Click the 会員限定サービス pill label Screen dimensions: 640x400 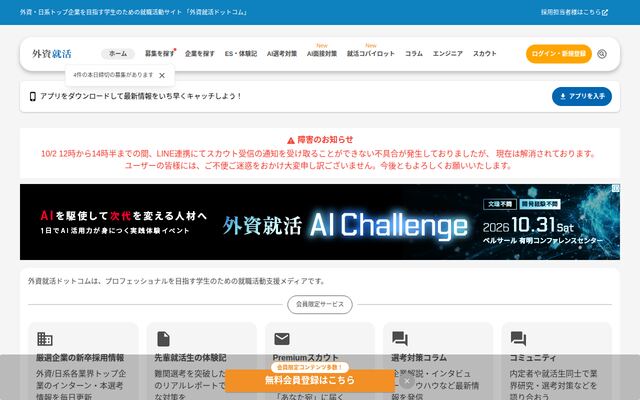pos(320,304)
